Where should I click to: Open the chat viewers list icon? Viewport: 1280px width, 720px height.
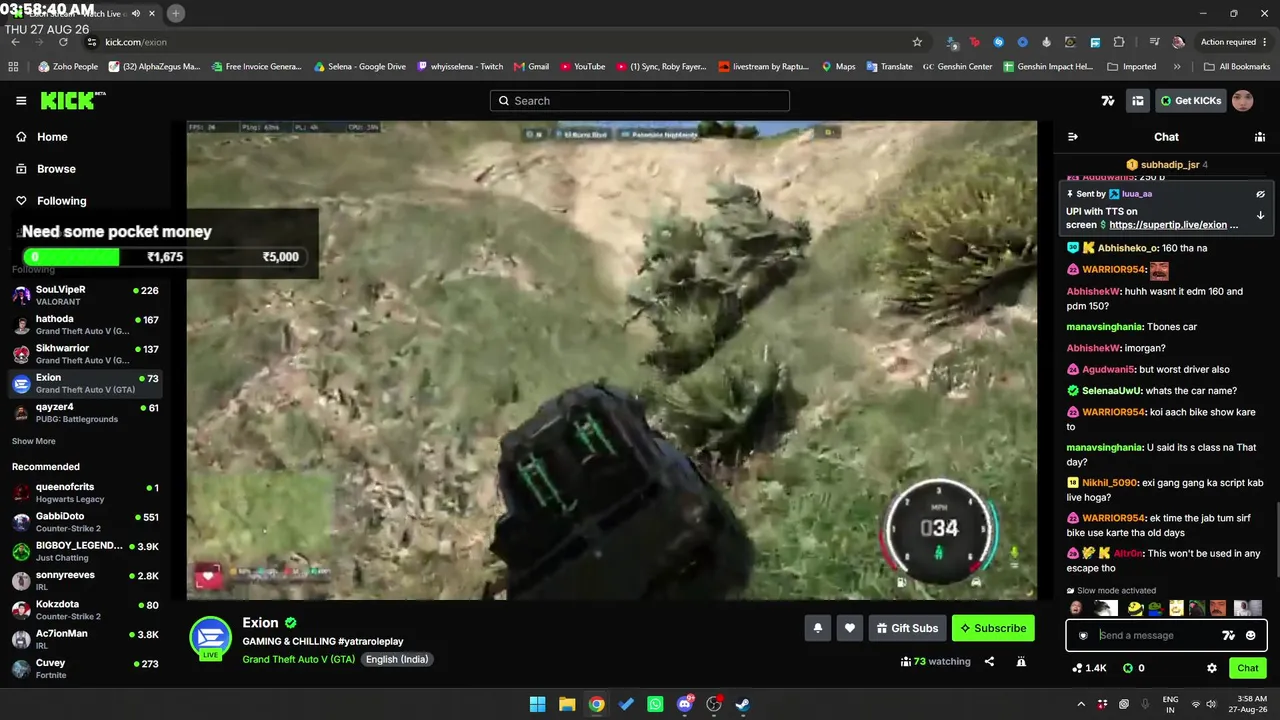tap(1260, 137)
